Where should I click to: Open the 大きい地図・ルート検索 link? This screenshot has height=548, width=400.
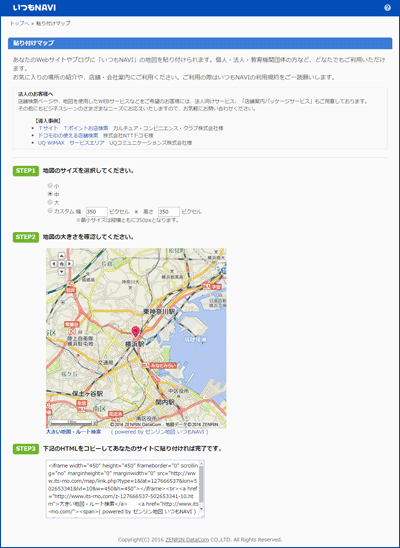74,432
